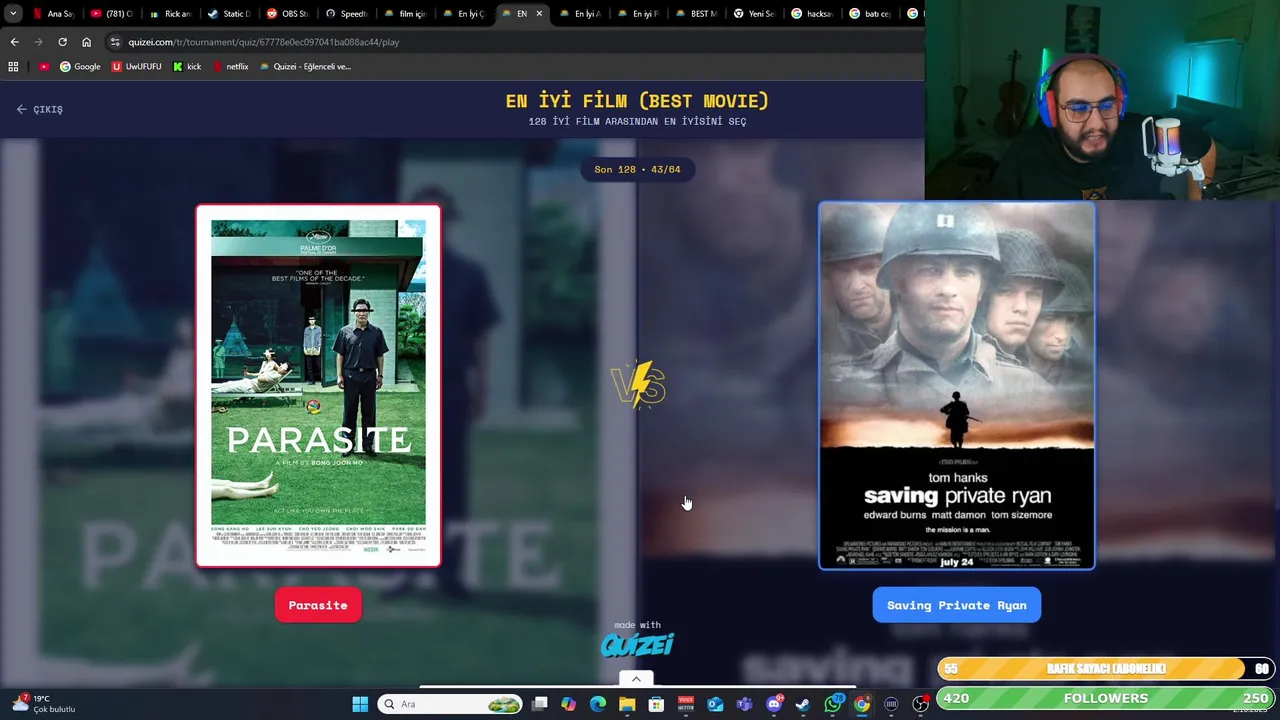The width and height of the screenshot is (1280, 720).
Task: Switch to the Speedtest tab
Action: (346, 14)
